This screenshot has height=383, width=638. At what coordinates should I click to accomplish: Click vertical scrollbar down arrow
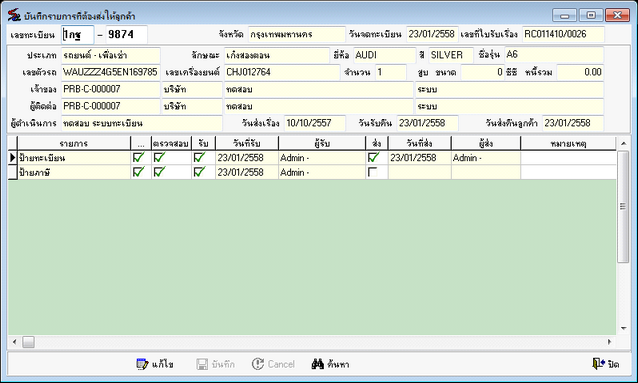point(623,328)
